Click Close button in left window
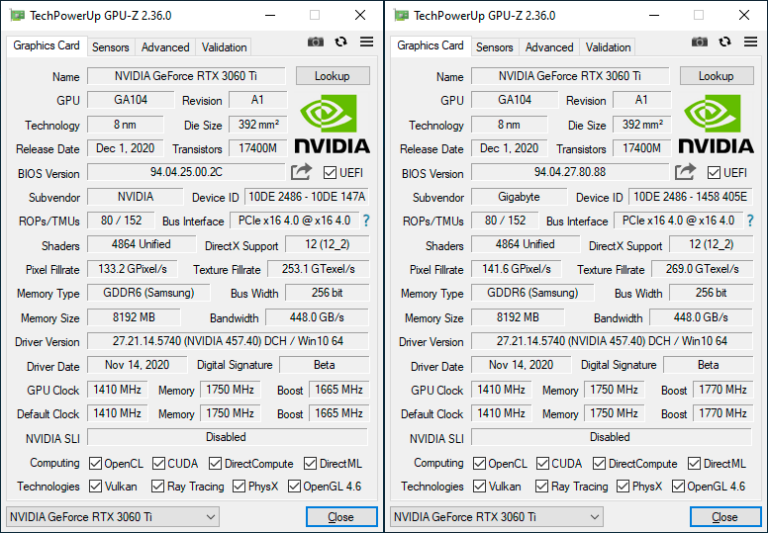 pyautogui.click(x=341, y=517)
